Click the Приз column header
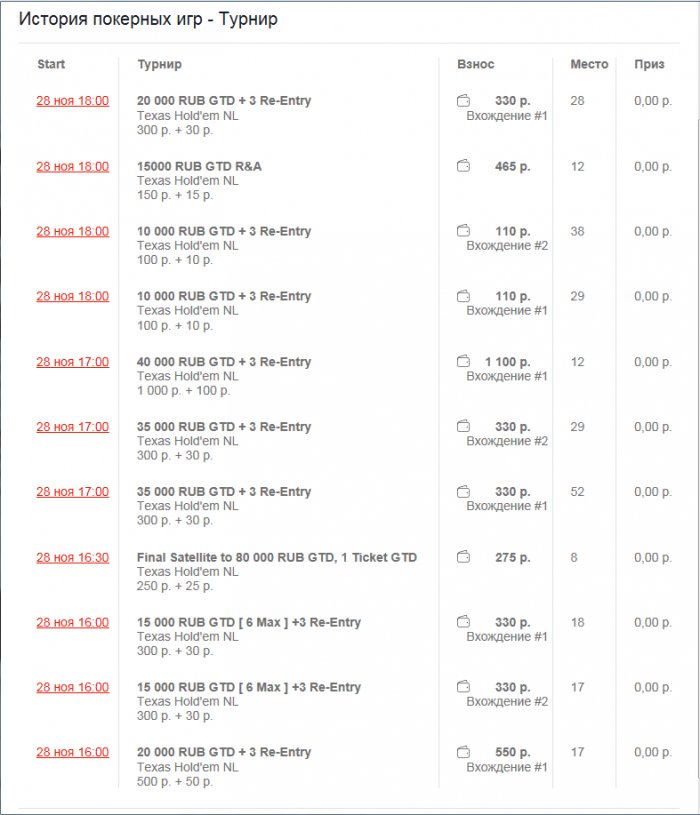 coord(649,64)
